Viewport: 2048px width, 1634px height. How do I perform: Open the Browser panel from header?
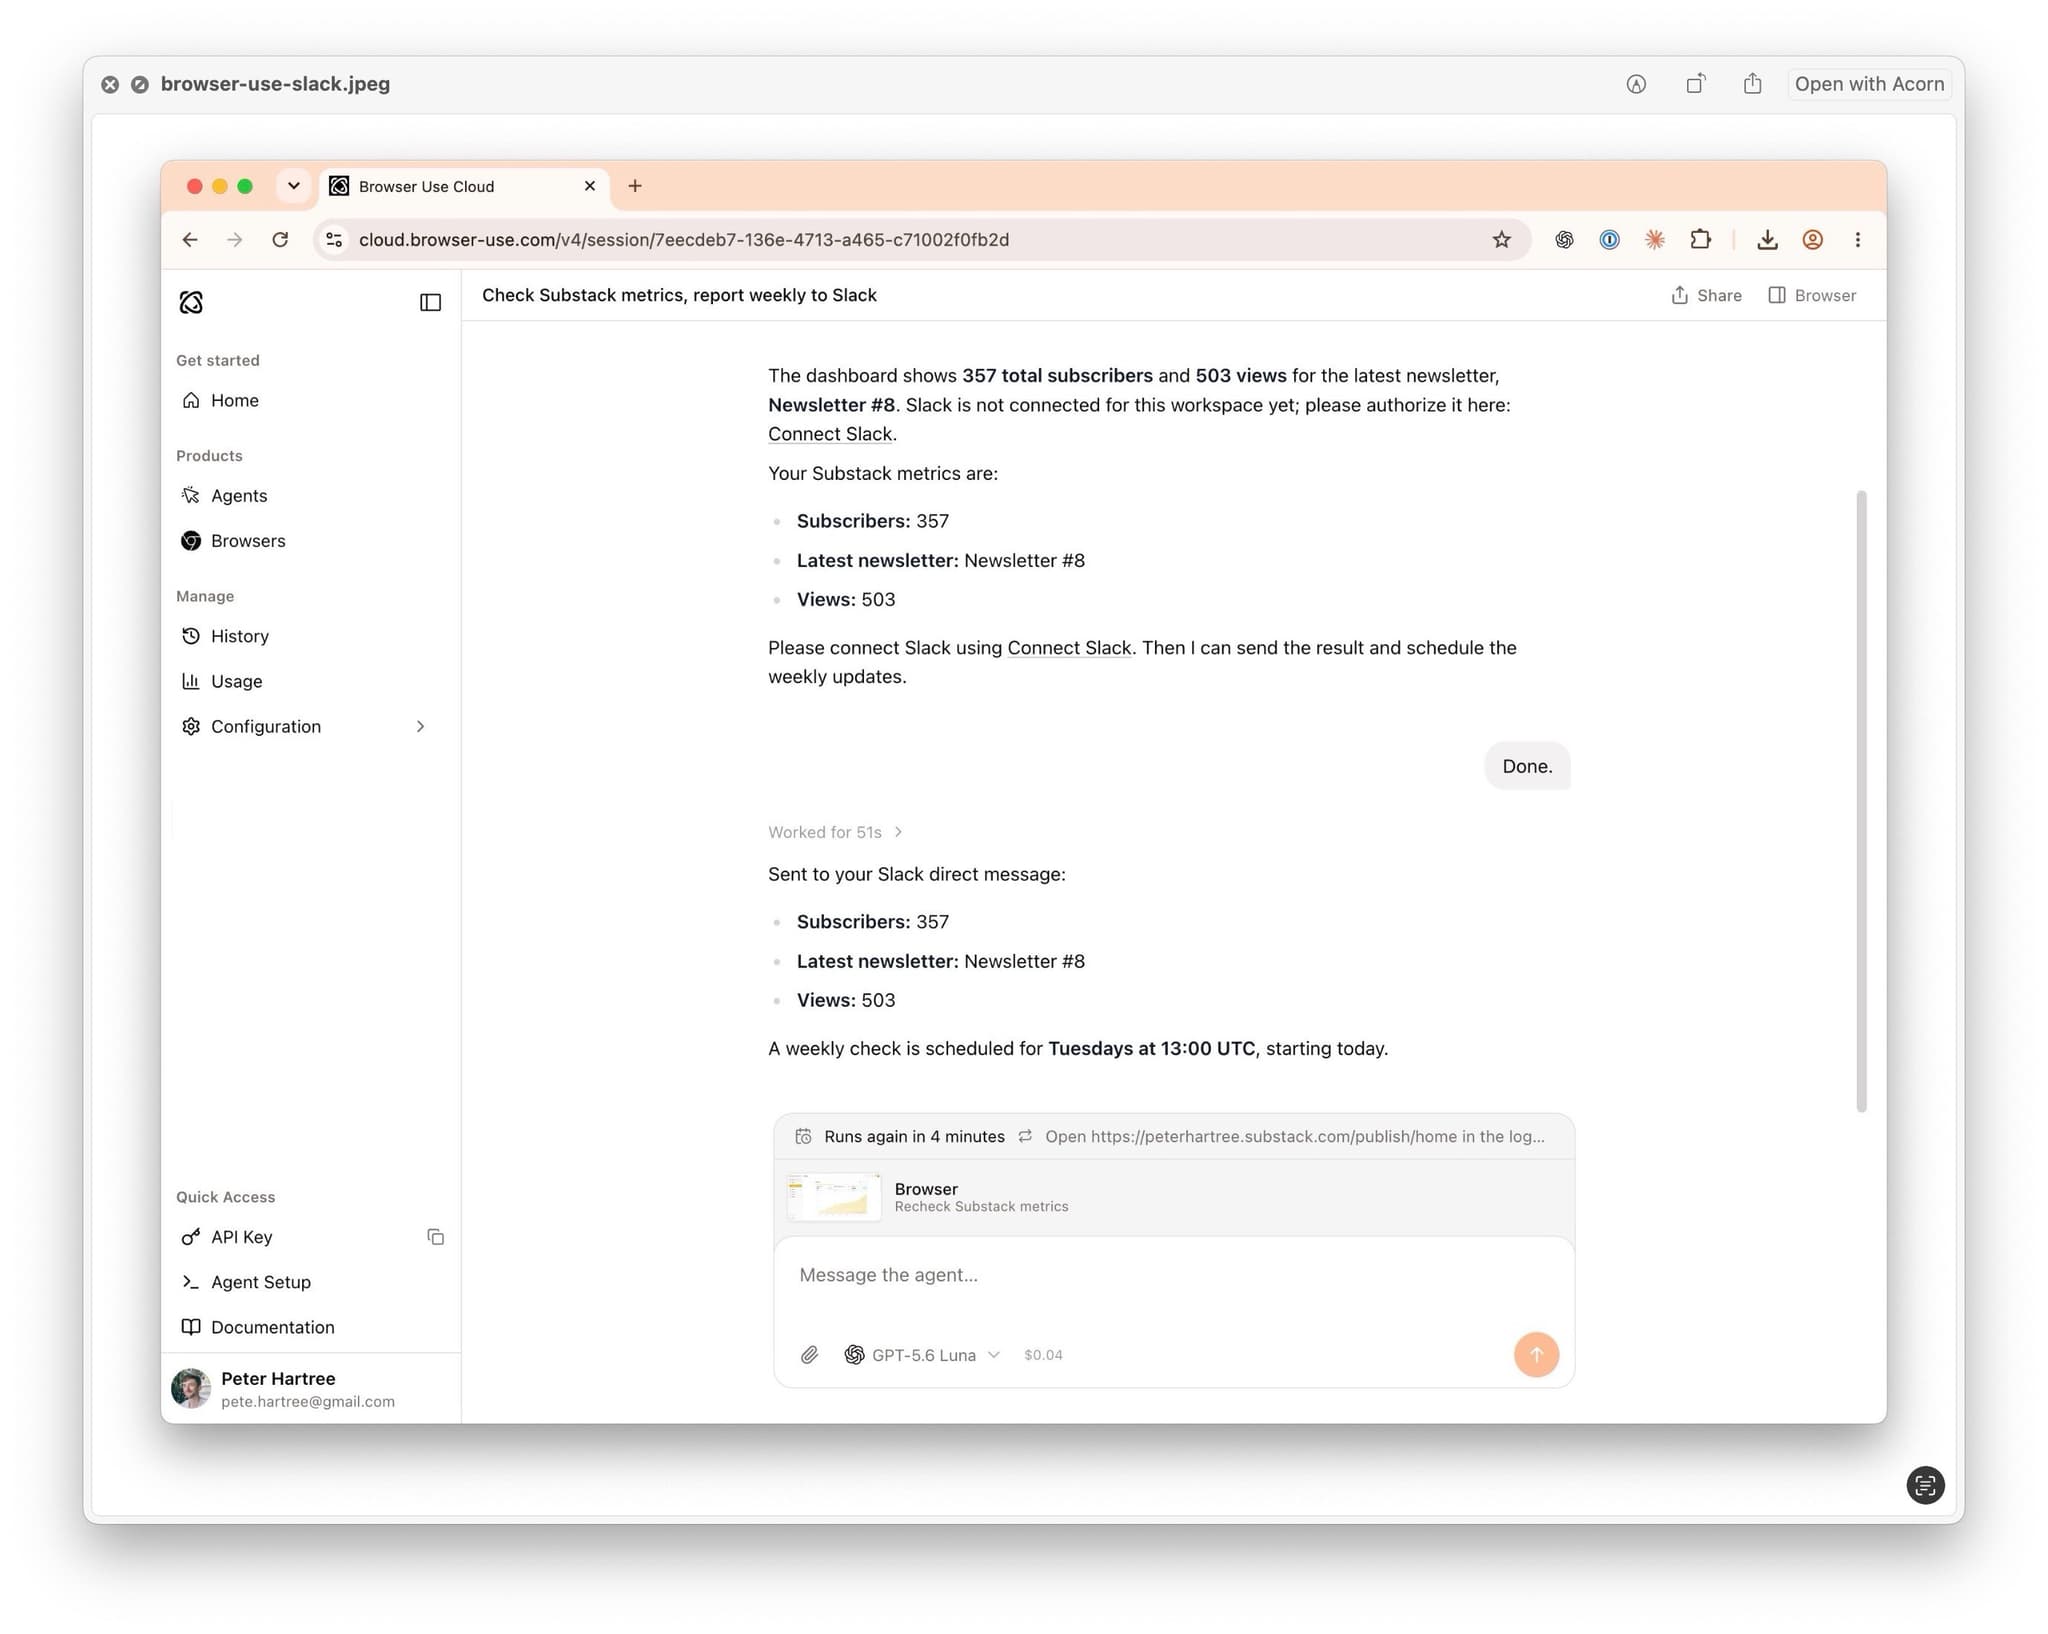click(x=1812, y=295)
